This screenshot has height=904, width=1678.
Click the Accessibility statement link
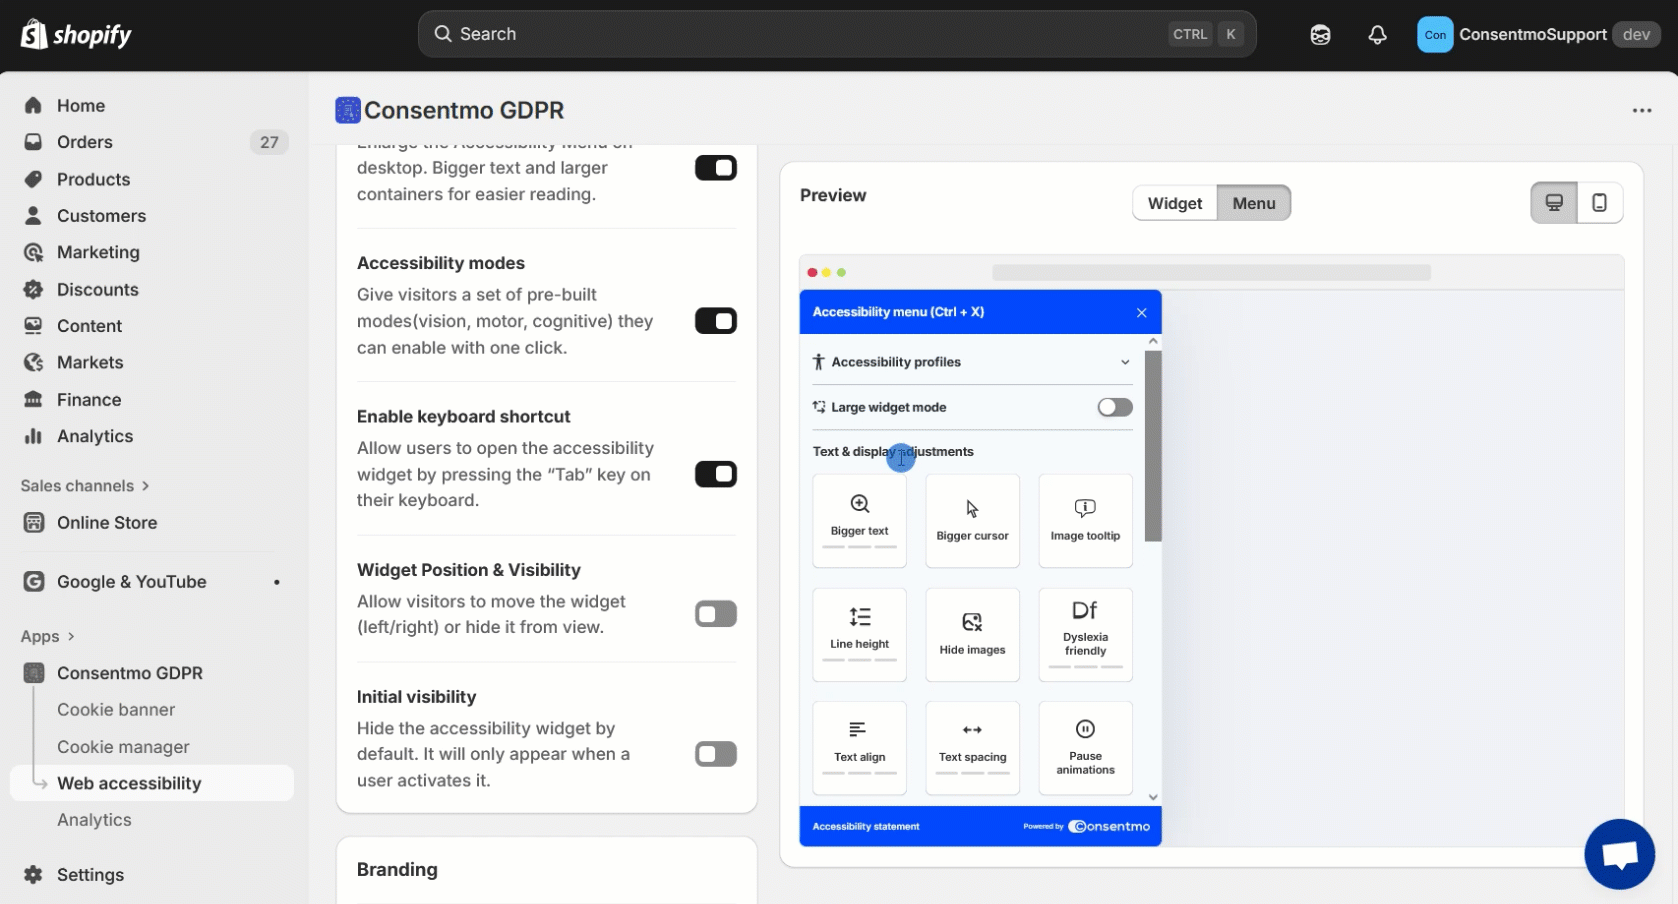[x=866, y=827]
